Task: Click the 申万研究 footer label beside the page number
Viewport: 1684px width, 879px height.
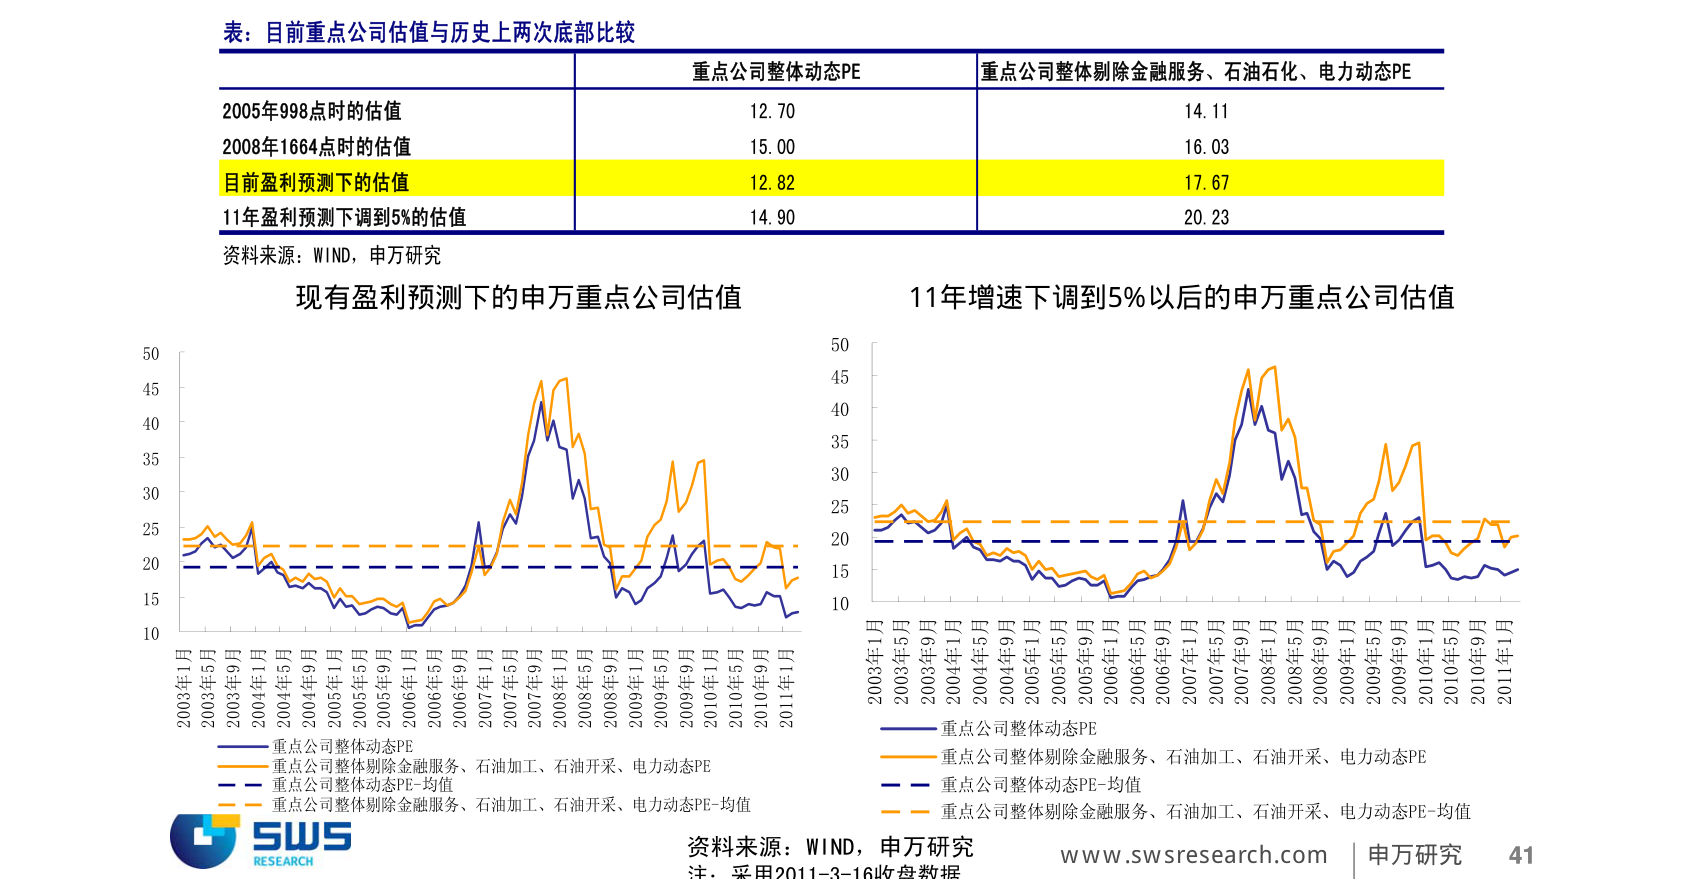Action: point(1414,855)
